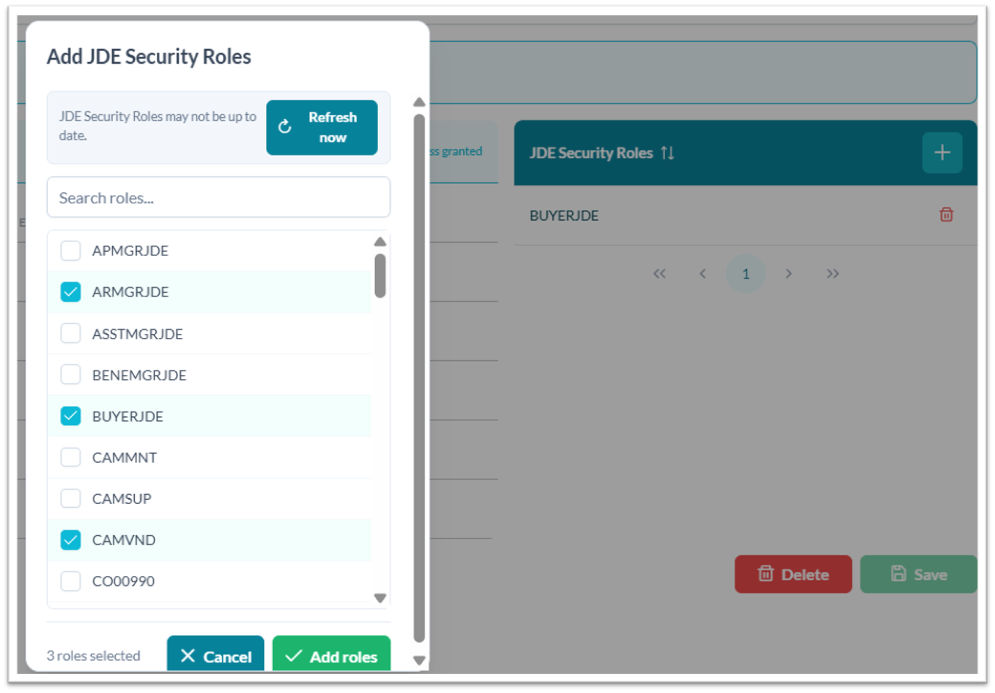Go to previous page in pagination
The height and width of the screenshot is (693, 995).
pos(702,274)
